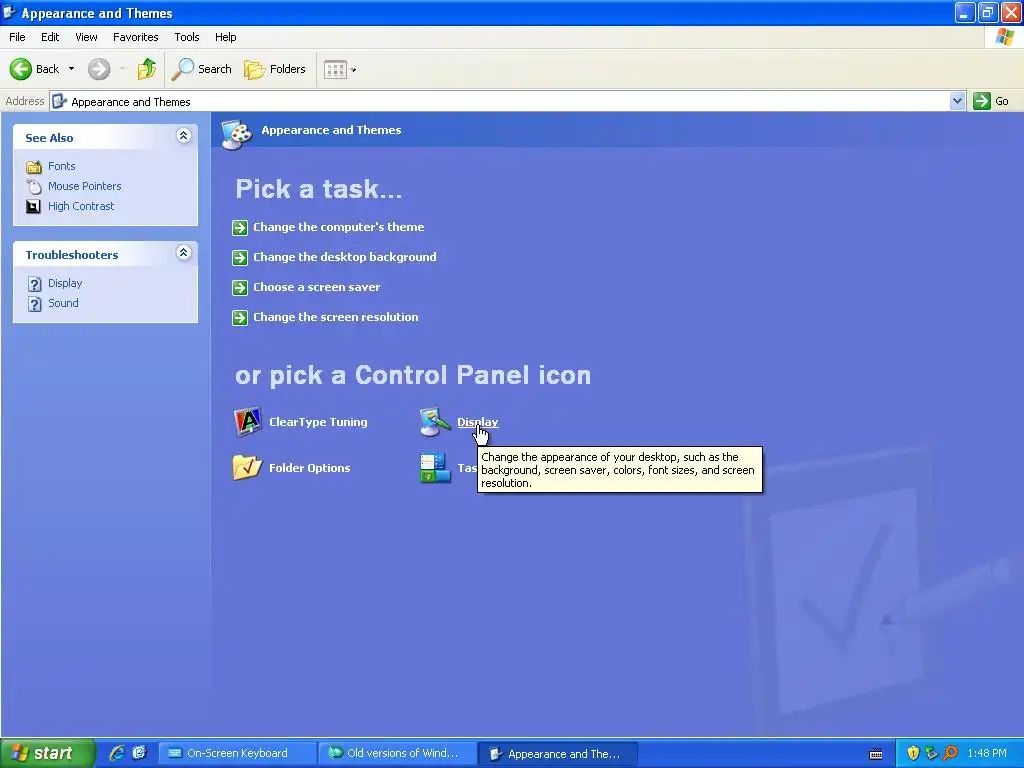Open the Folder Options icon
Screen dimensions: 1024x768
(248, 468)
